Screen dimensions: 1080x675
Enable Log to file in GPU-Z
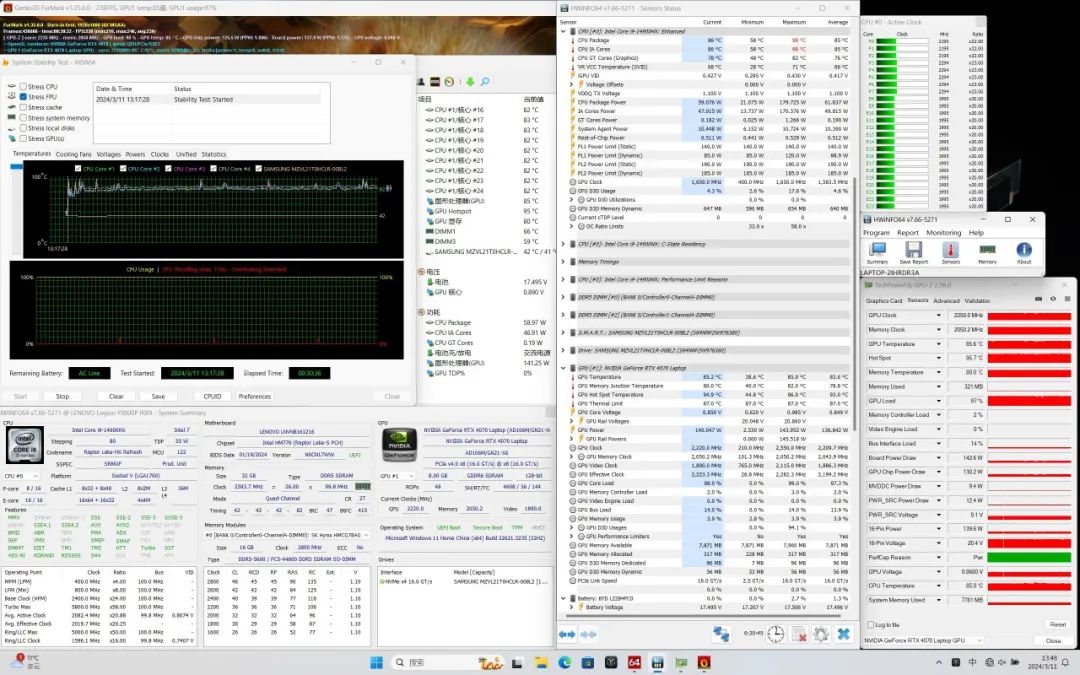(869, 624)
